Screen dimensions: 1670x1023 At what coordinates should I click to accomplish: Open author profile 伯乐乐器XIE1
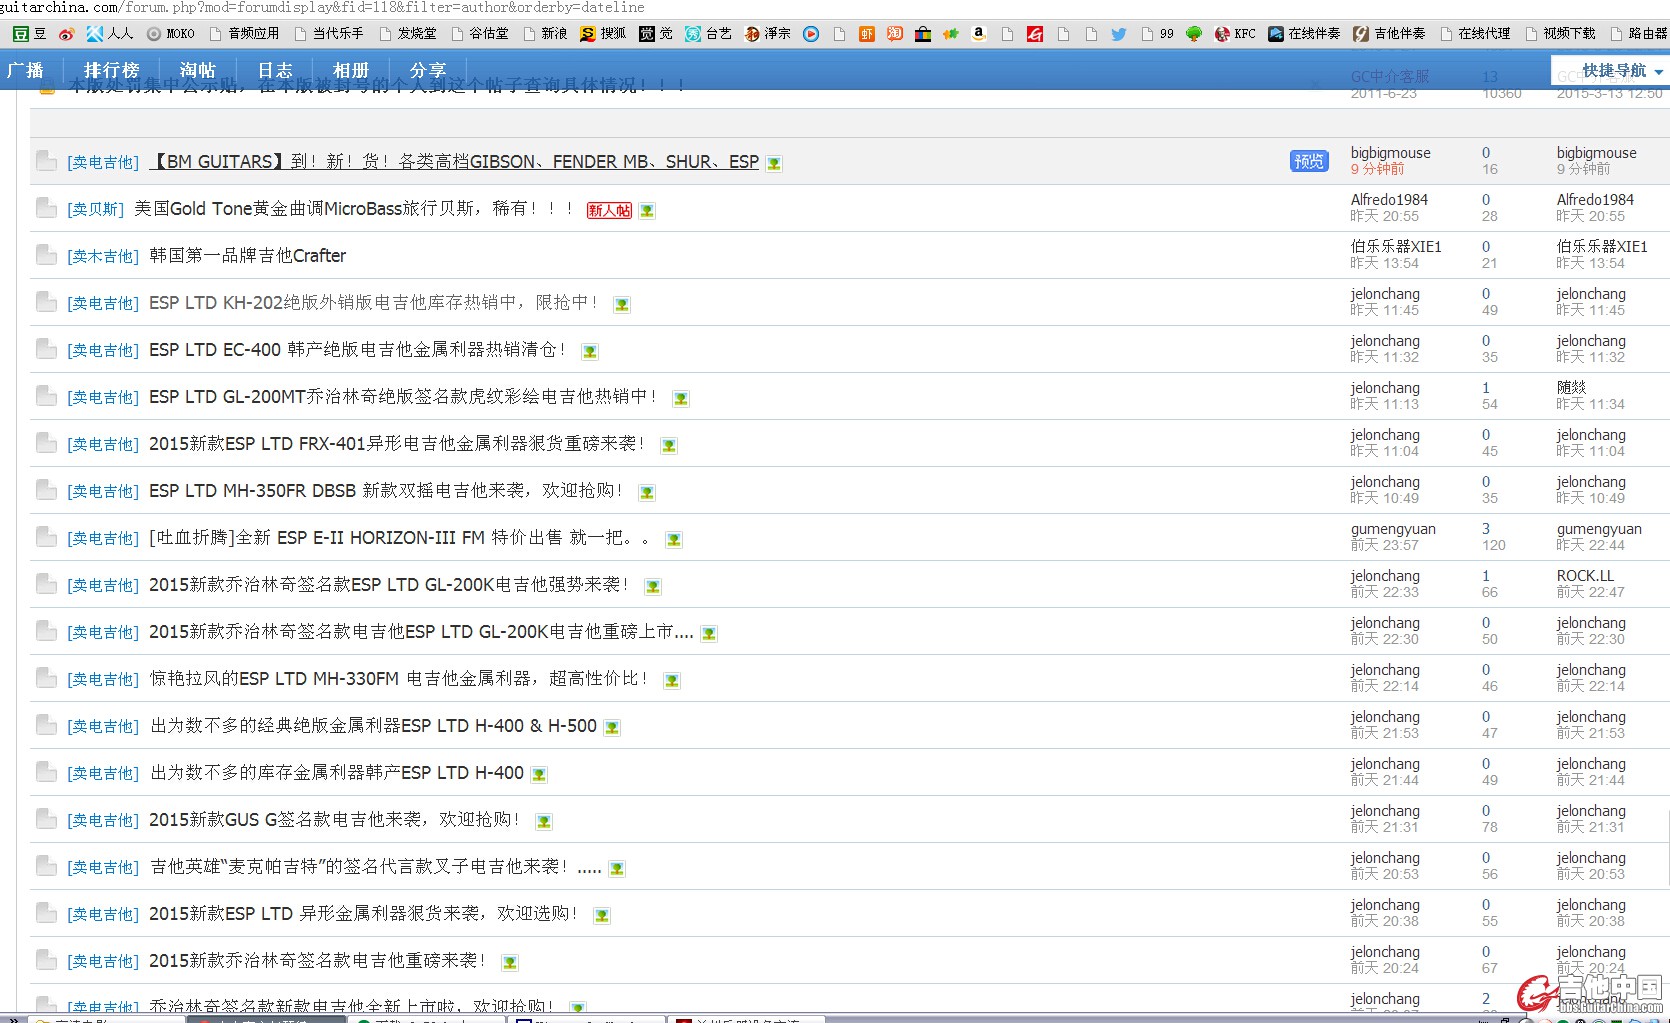1396,247
